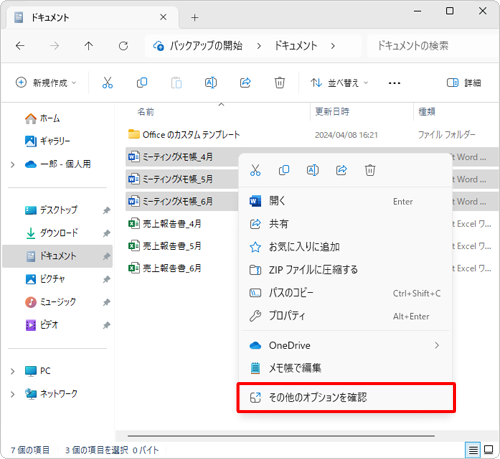Open the See more three-dots menu
The height and width of the screenshot is (459, 500).
pyautogui.click(x=394, y=83)
